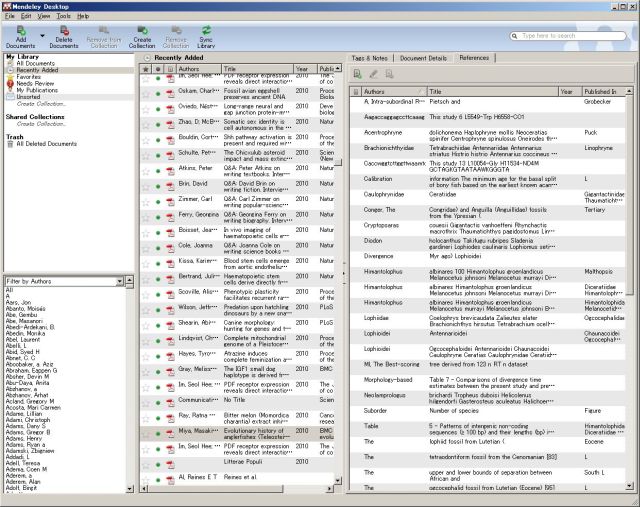Toggle favorite star for Zimmer, Carl row
This screenshot has height=507, width=640.
[146, 202]
